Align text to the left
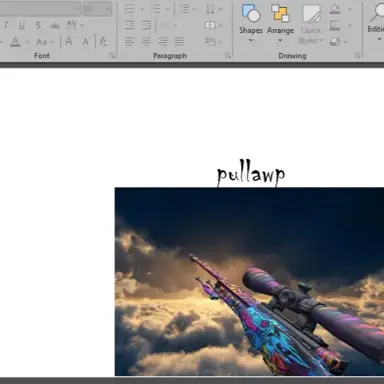Viewport: 384px width, 384px height. point(129,41)
